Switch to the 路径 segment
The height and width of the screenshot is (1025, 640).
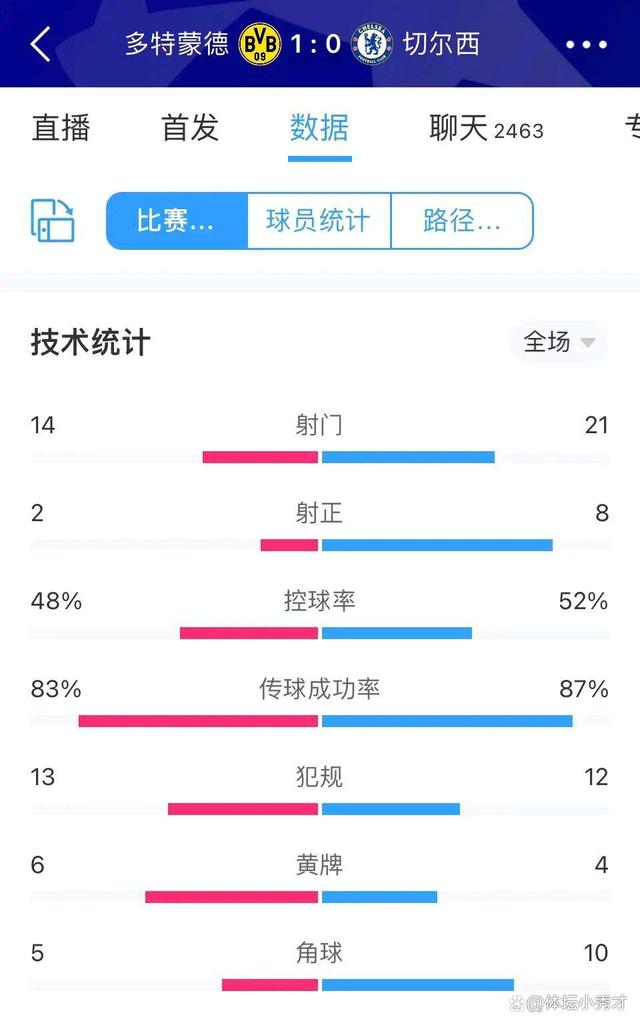click(x=463, y=220)
